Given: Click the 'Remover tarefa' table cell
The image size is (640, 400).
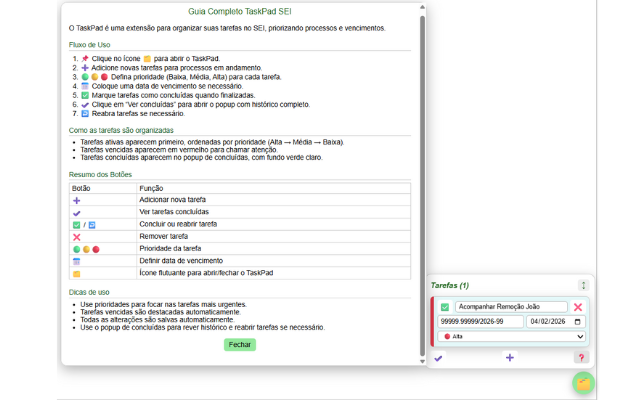Looking at the screenshot, I should 273,236.
